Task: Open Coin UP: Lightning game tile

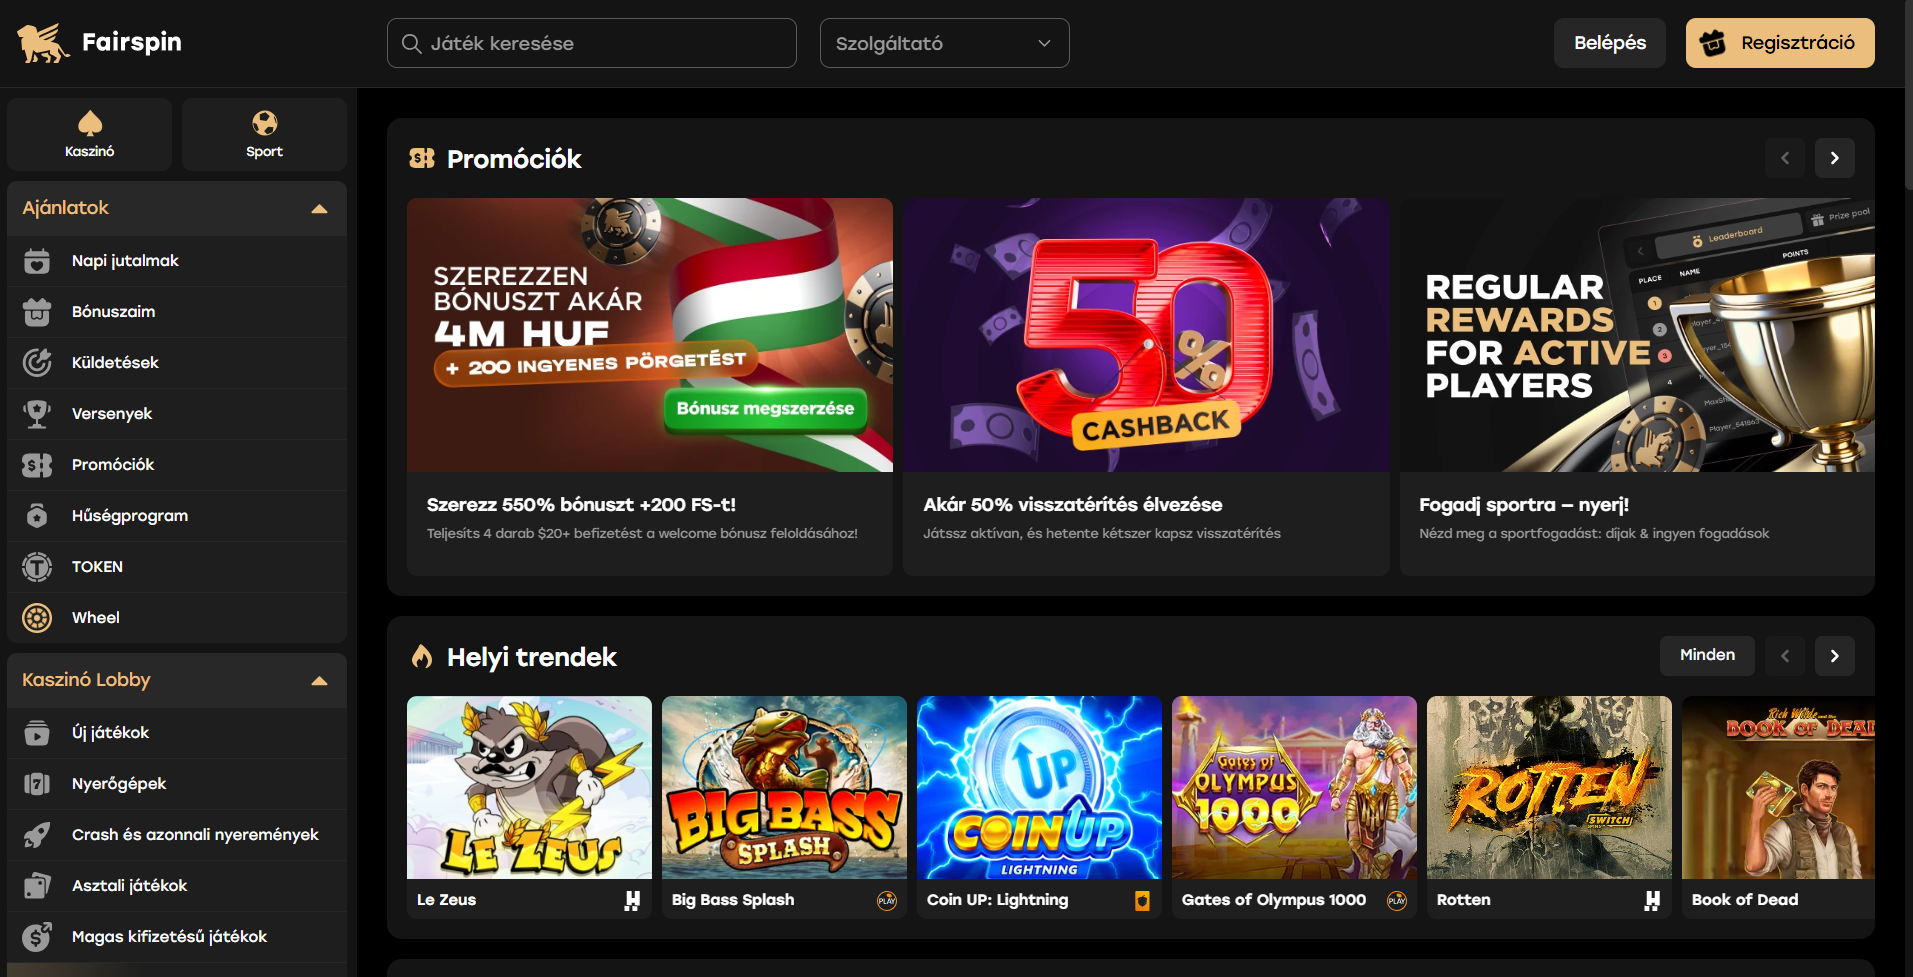Action: coord(1039,788)
